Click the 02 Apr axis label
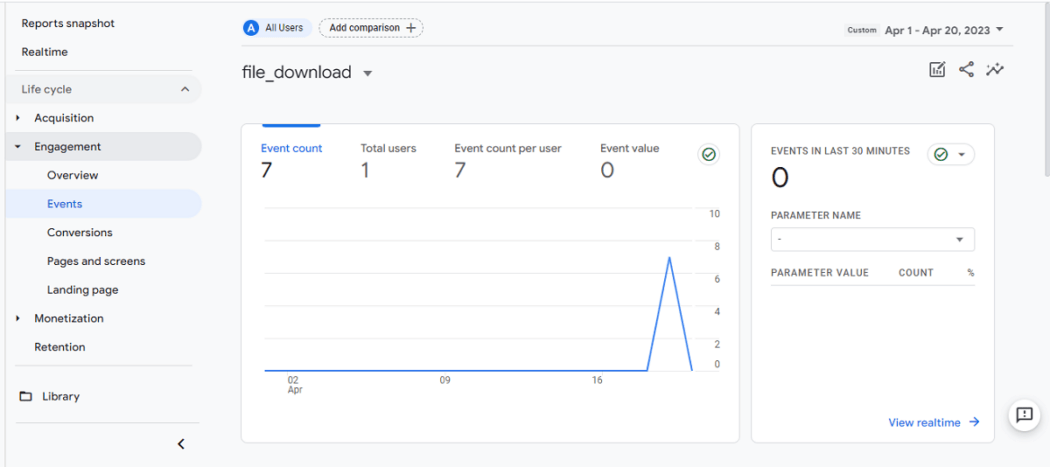 point(295,385)
